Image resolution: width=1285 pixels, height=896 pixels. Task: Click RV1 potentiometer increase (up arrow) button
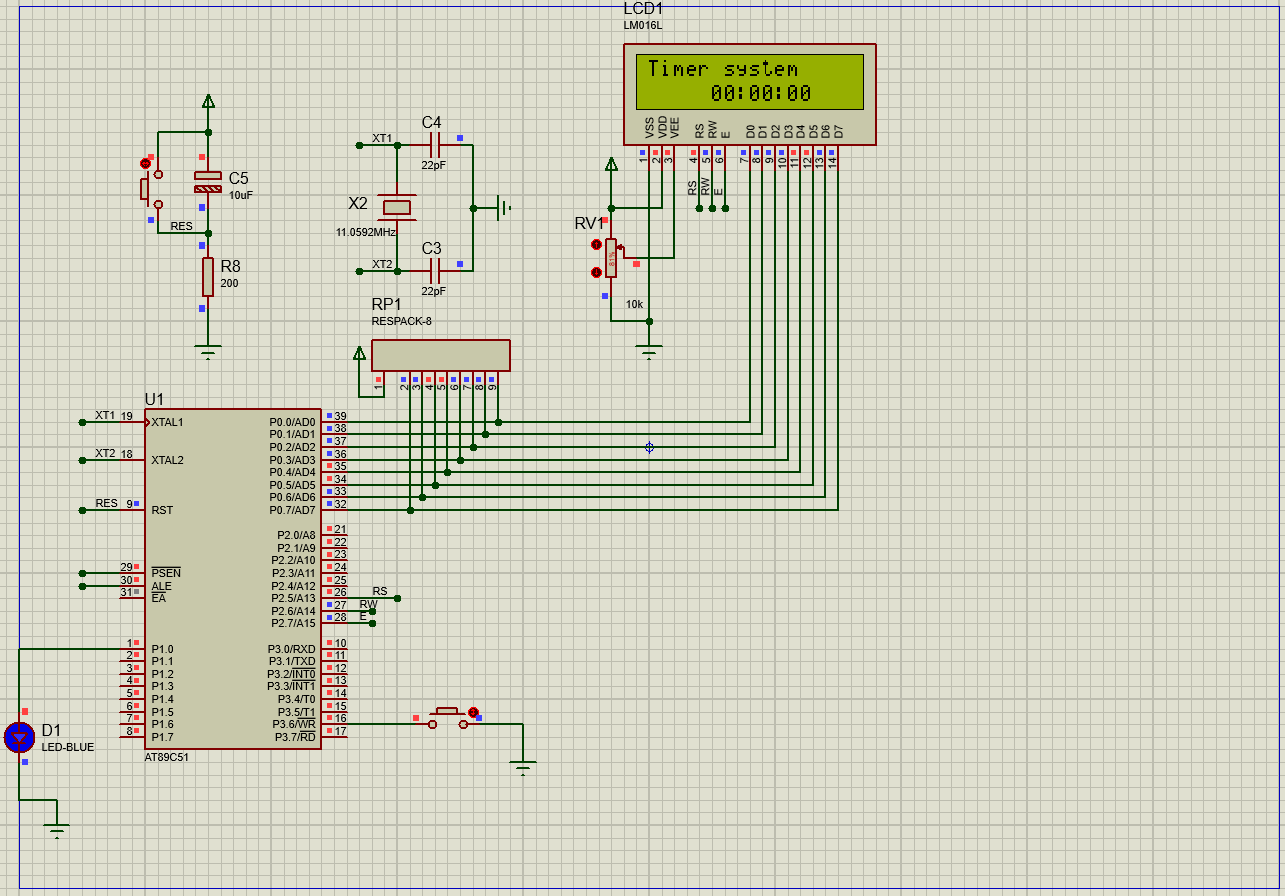[x=597, y=244]
